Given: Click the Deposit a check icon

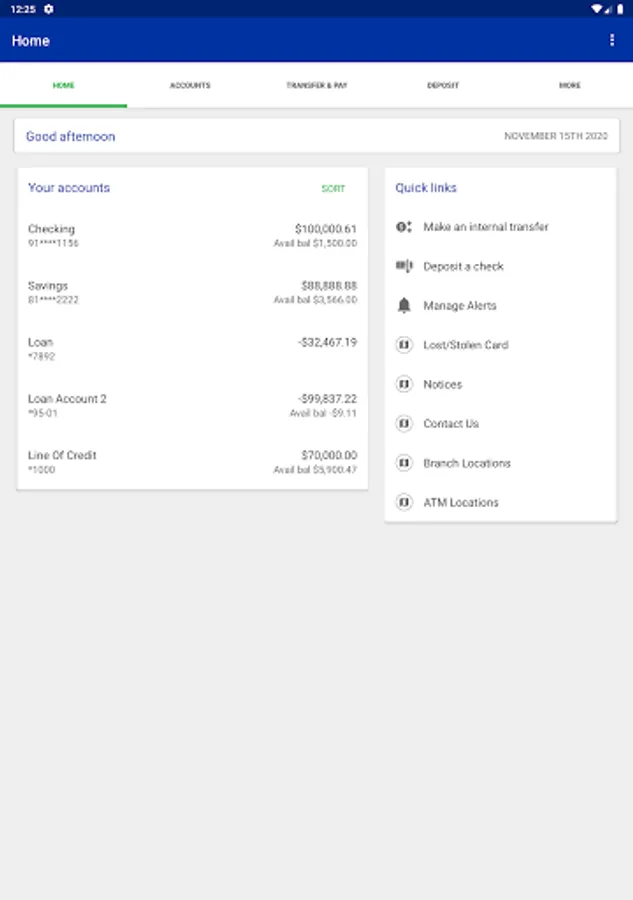Looking at the screenshot, I should click(404, 266).
